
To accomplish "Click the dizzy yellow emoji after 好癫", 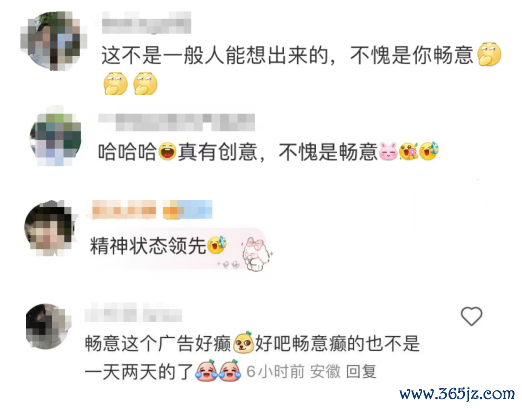I will 243,342.
